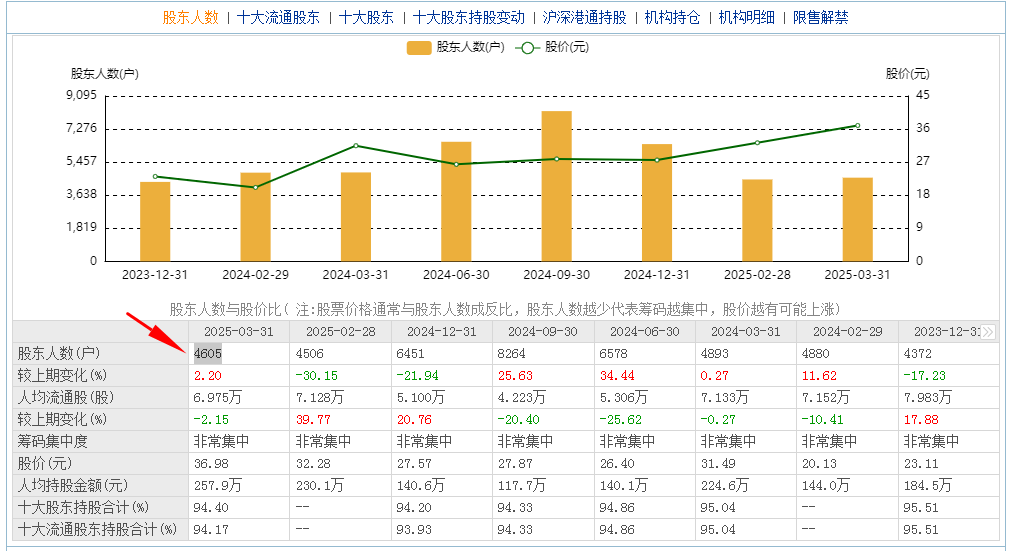Click per-capita shares 6.975万
1014x551 pixels.
coord(217,398)
